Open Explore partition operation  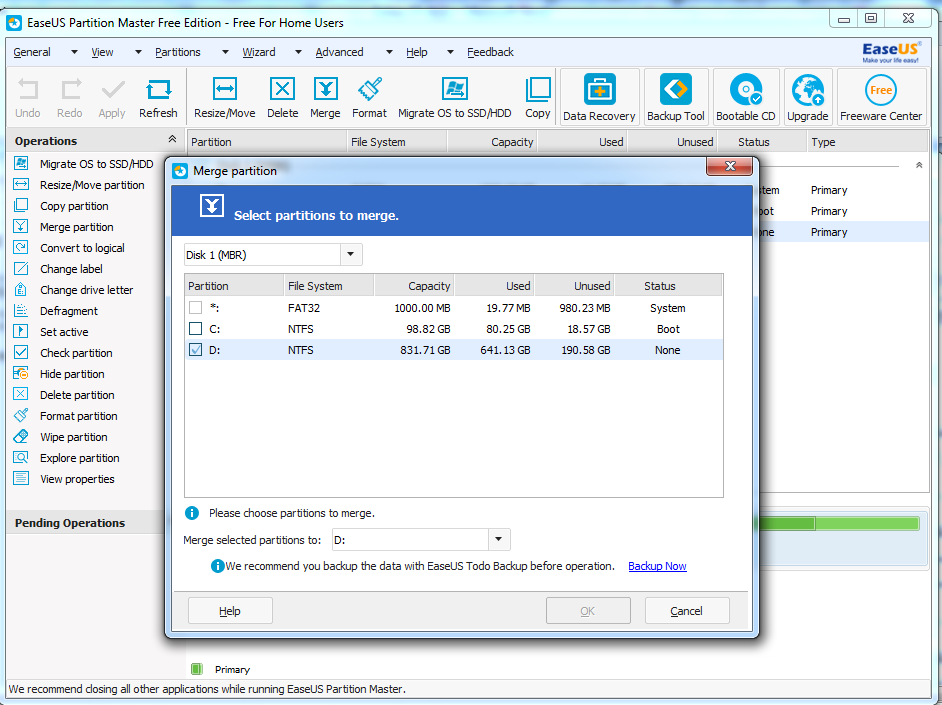[x=80, y=458]
